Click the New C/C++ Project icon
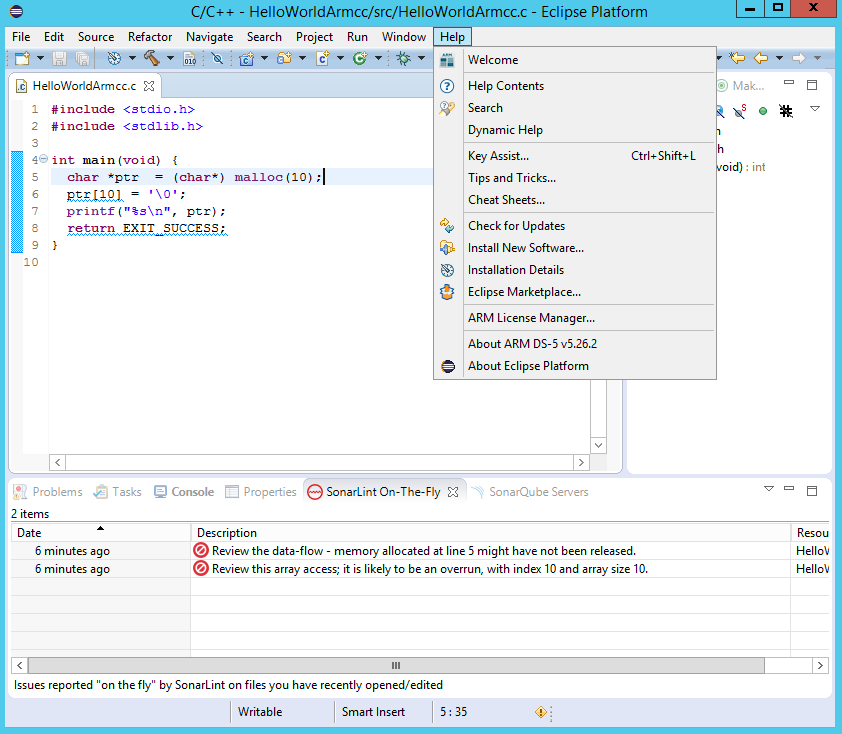842x734 pixels. pos(247,59)
